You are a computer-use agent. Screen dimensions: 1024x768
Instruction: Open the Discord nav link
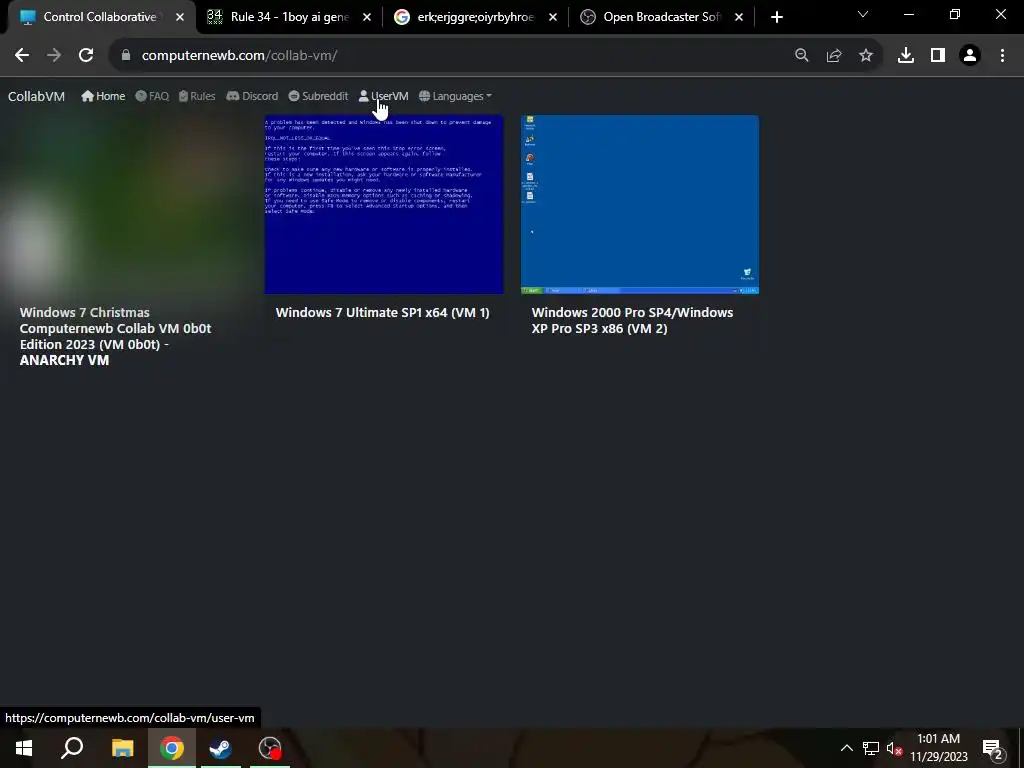point(252,96)
